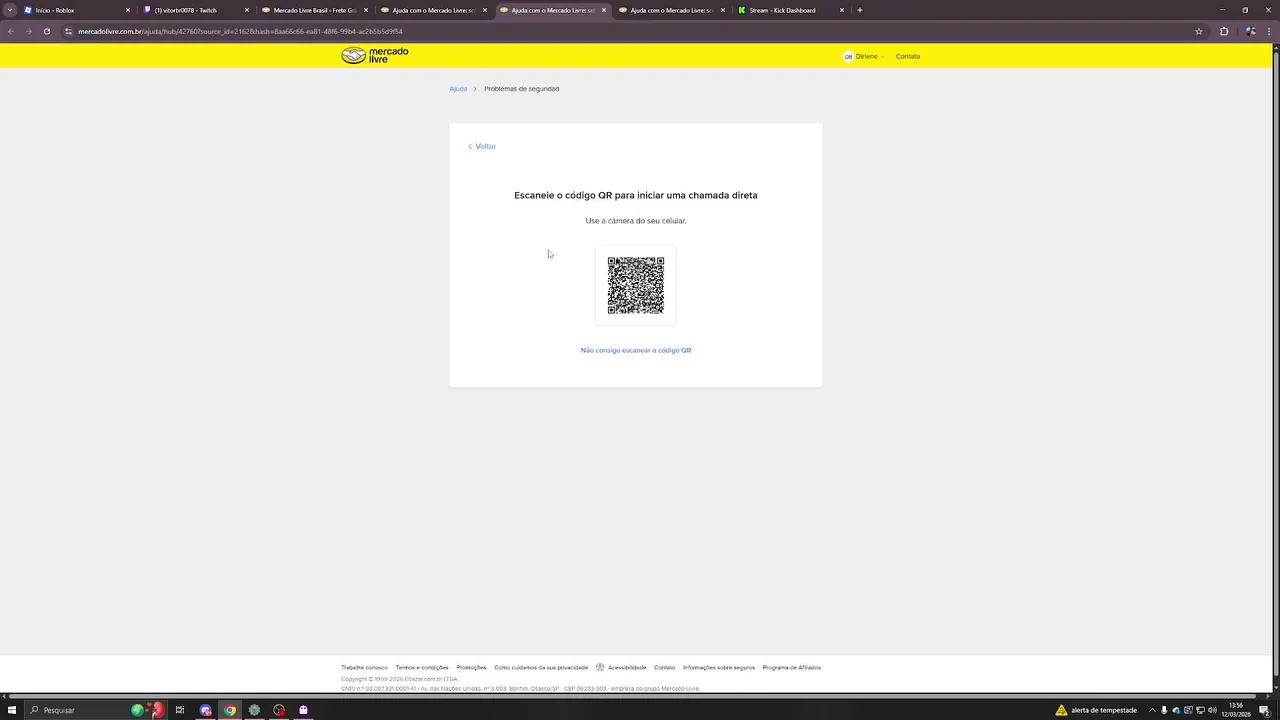Image resolution: width=1280 pixels, height=720 pixels.
Task: Open the volume control tray icon
Action: pos(1212,710)
